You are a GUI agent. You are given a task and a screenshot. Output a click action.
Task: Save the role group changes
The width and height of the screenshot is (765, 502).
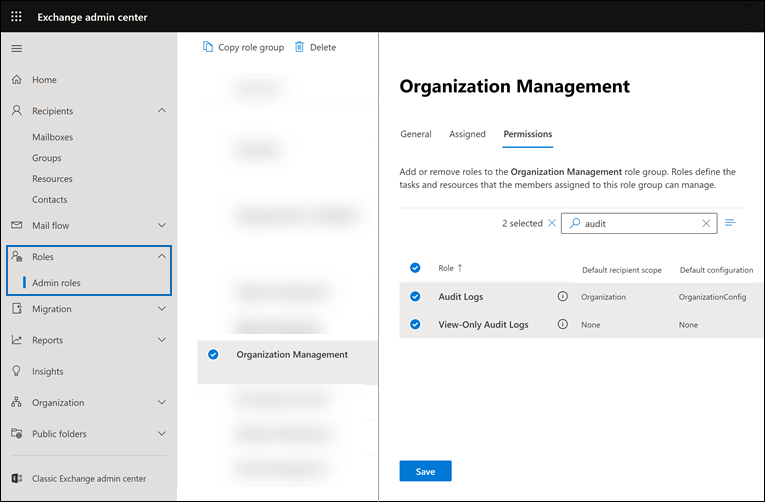pyautogui.click(x=425, y=471)
